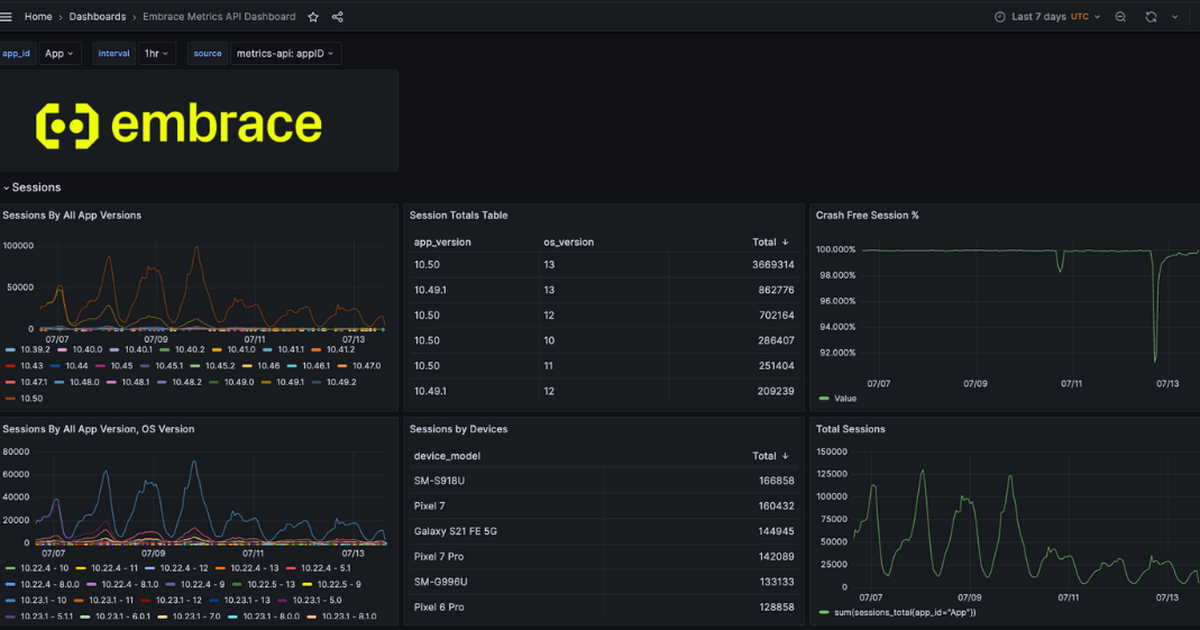Toggle the 10.23.1 - 8.0.0 legend series
The height and width of the screenshot is (630, 1200).
pos(271,616)
